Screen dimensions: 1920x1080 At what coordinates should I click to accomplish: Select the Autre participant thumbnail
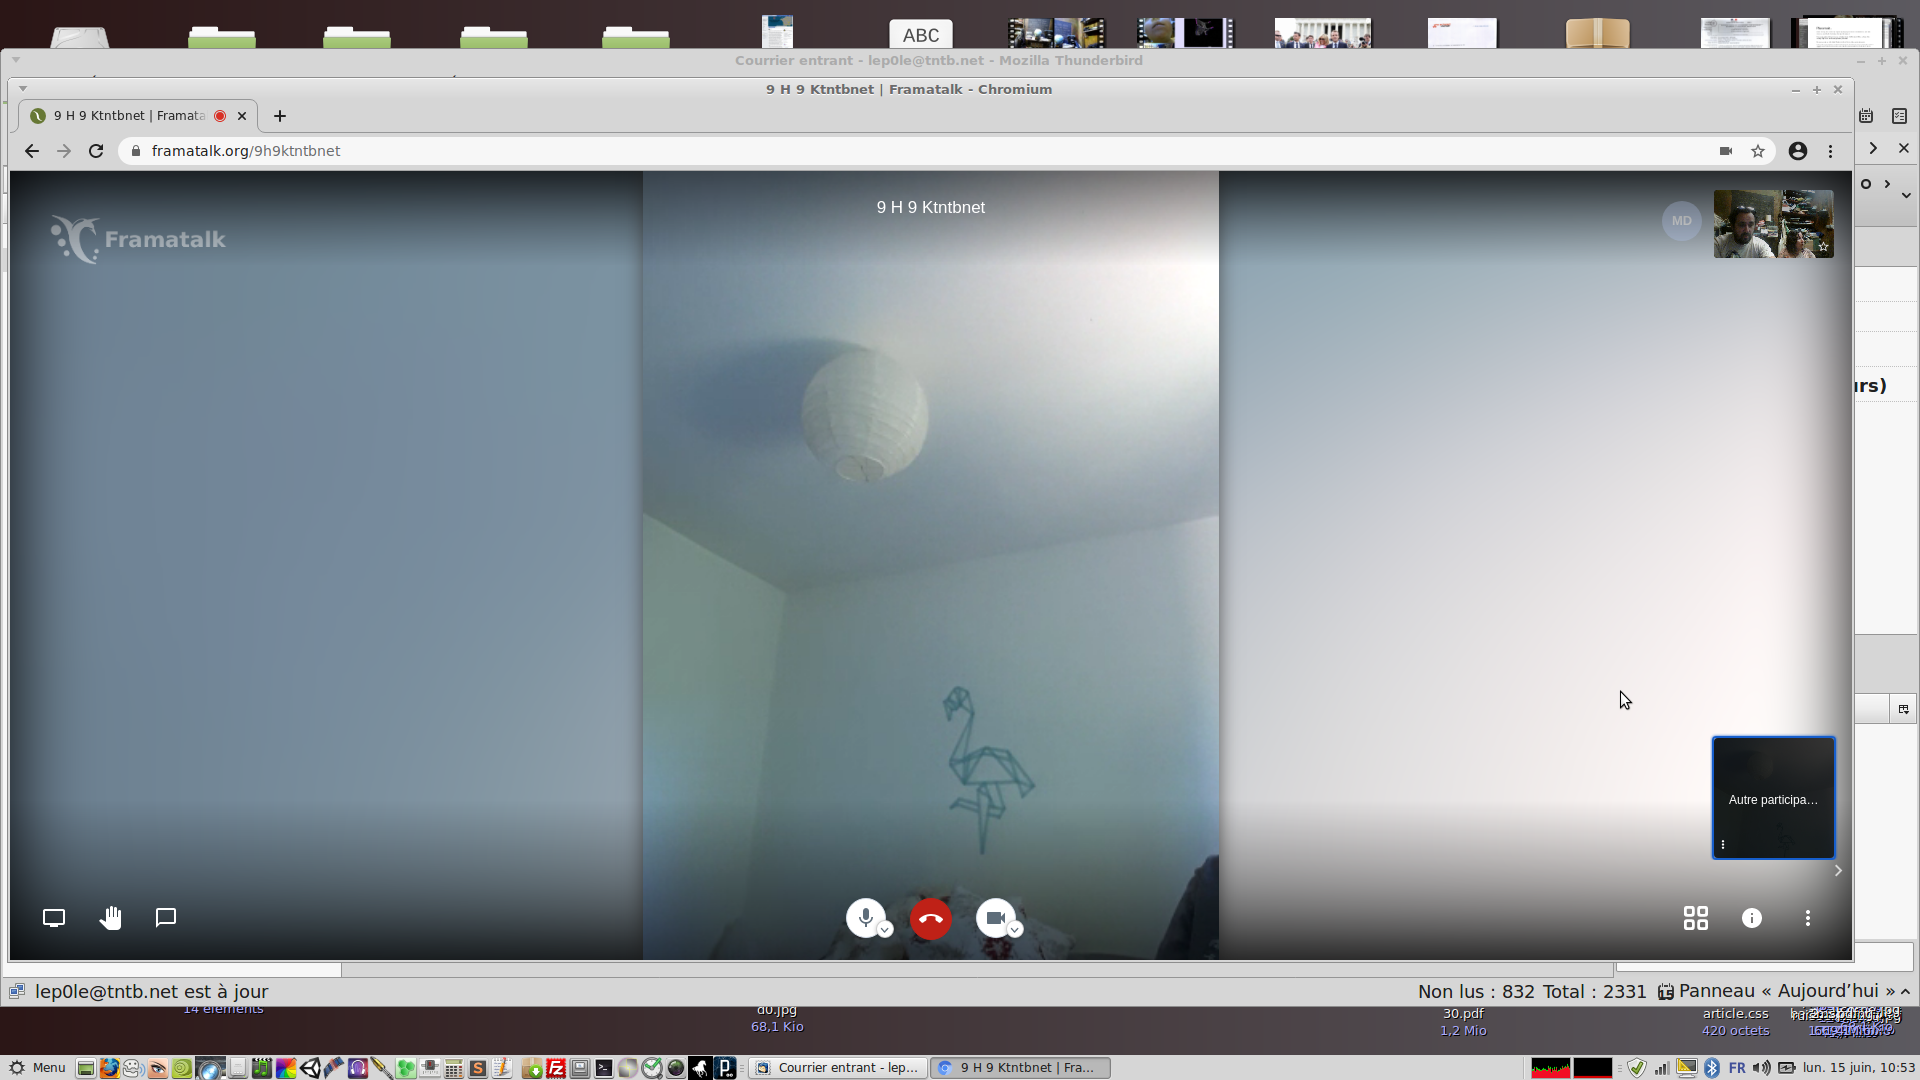coord(1773,797)
